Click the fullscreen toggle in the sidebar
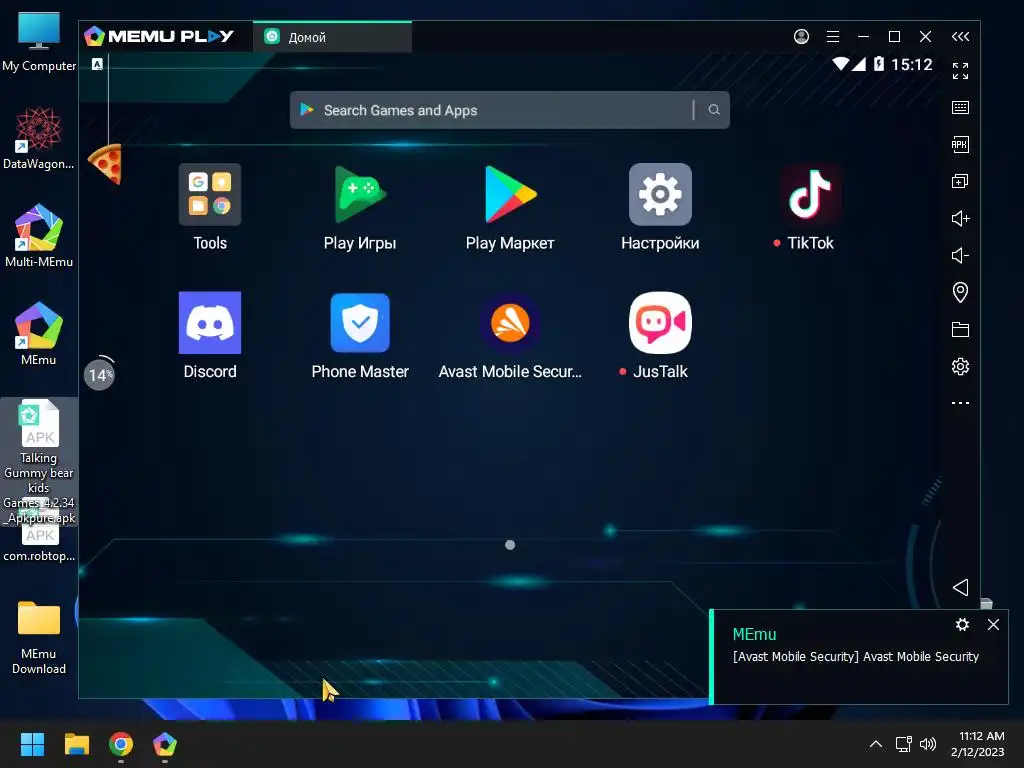Screen dimensions: 1024x768 click(x=960, y=71)
